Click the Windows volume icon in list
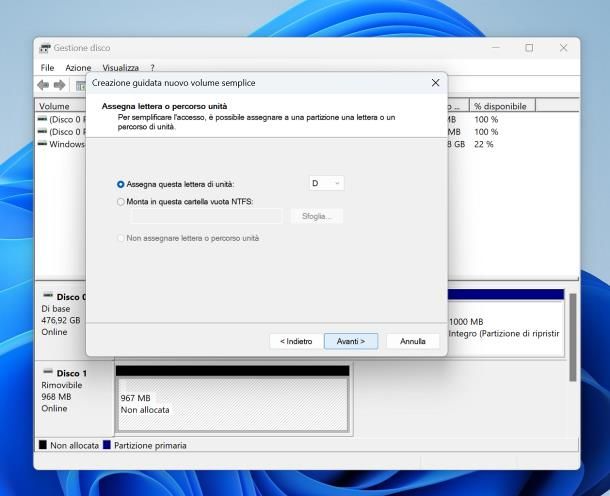Screen dimensions: 610x496 [x=42, y=144]
